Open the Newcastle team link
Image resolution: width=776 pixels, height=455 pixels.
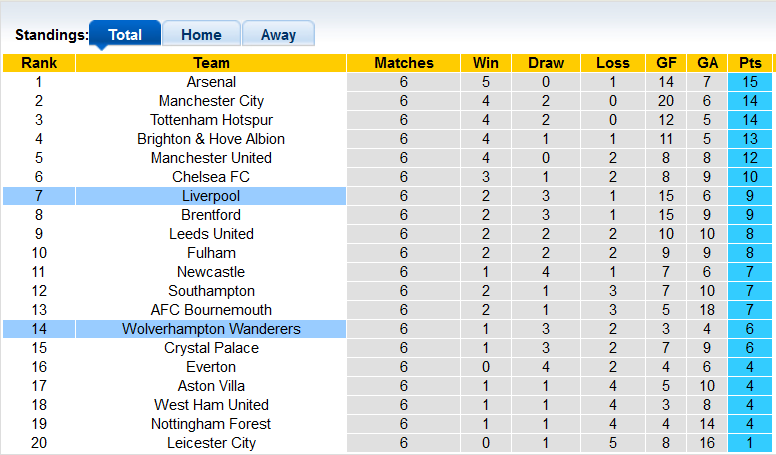tap(211, 272)
